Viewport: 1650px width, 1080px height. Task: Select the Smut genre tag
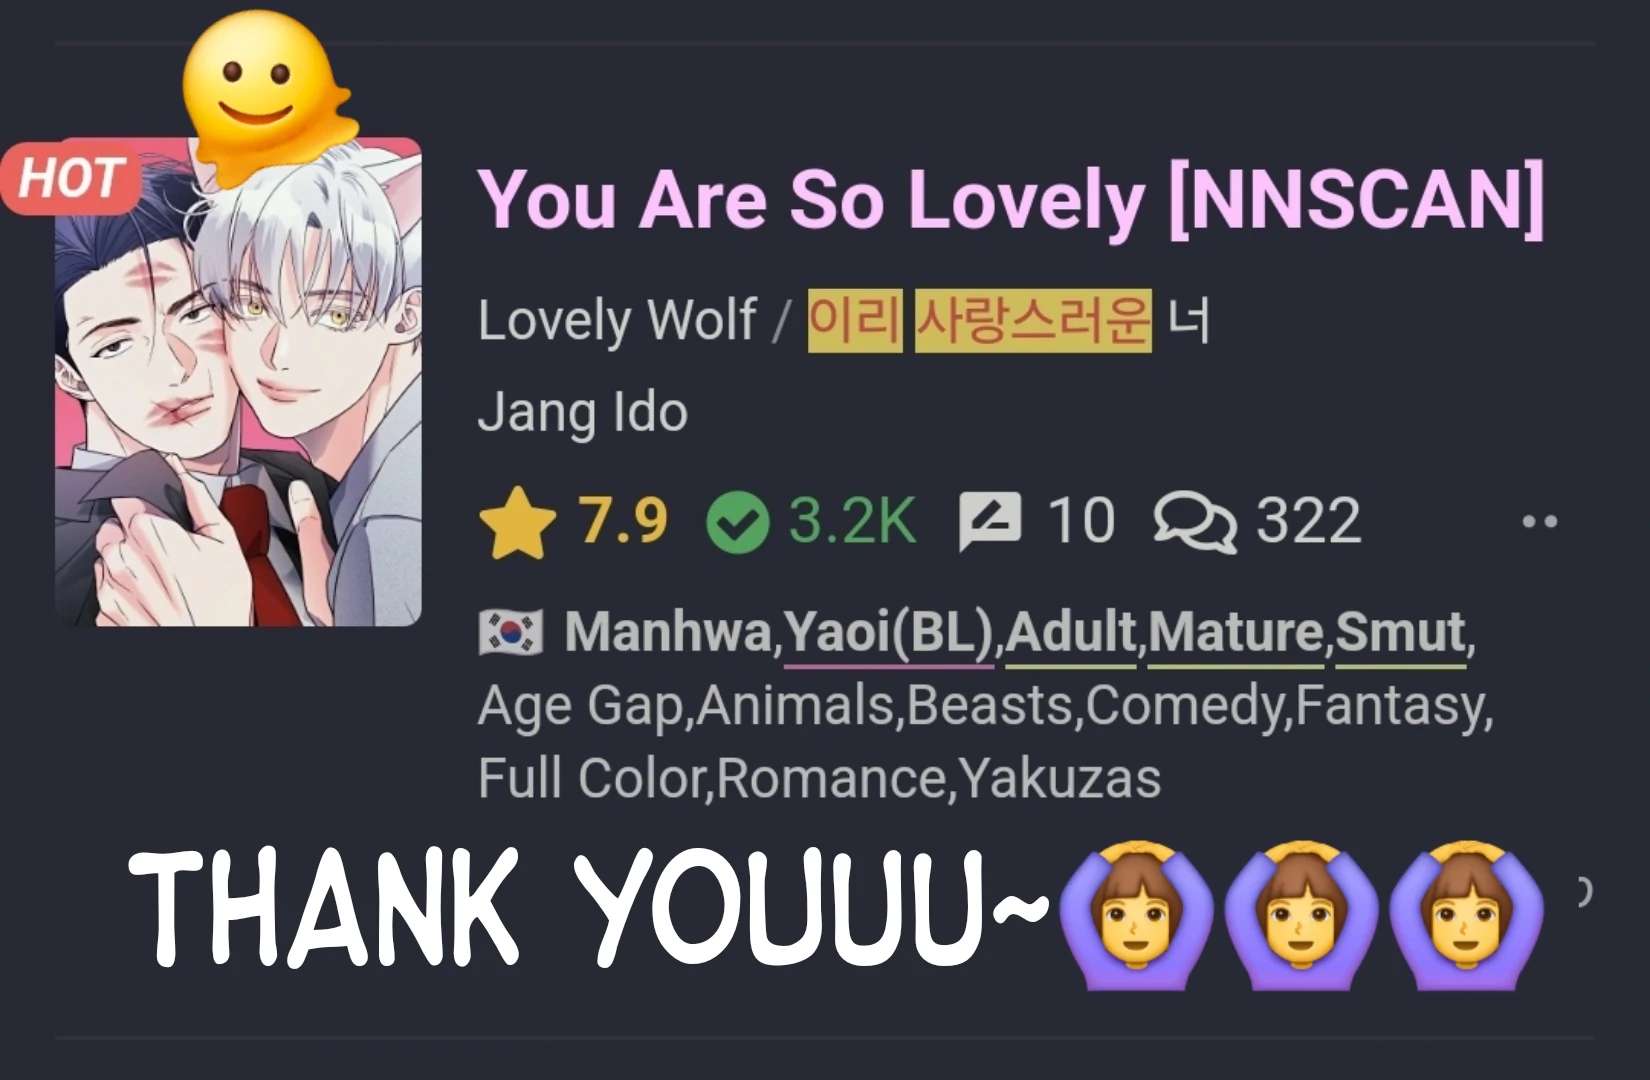pyautogui.click(x=1401, y=632)
